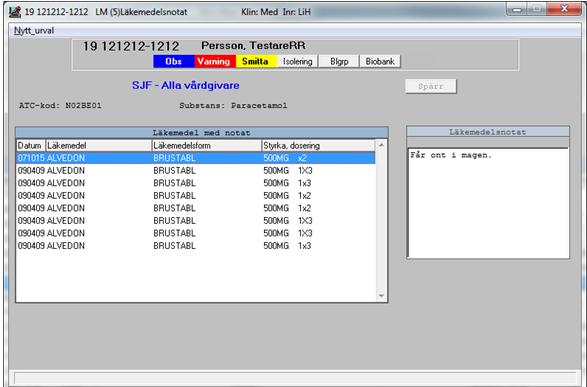
Task: Click the yellow Smitta alert button
Action: tap(256, 61)
